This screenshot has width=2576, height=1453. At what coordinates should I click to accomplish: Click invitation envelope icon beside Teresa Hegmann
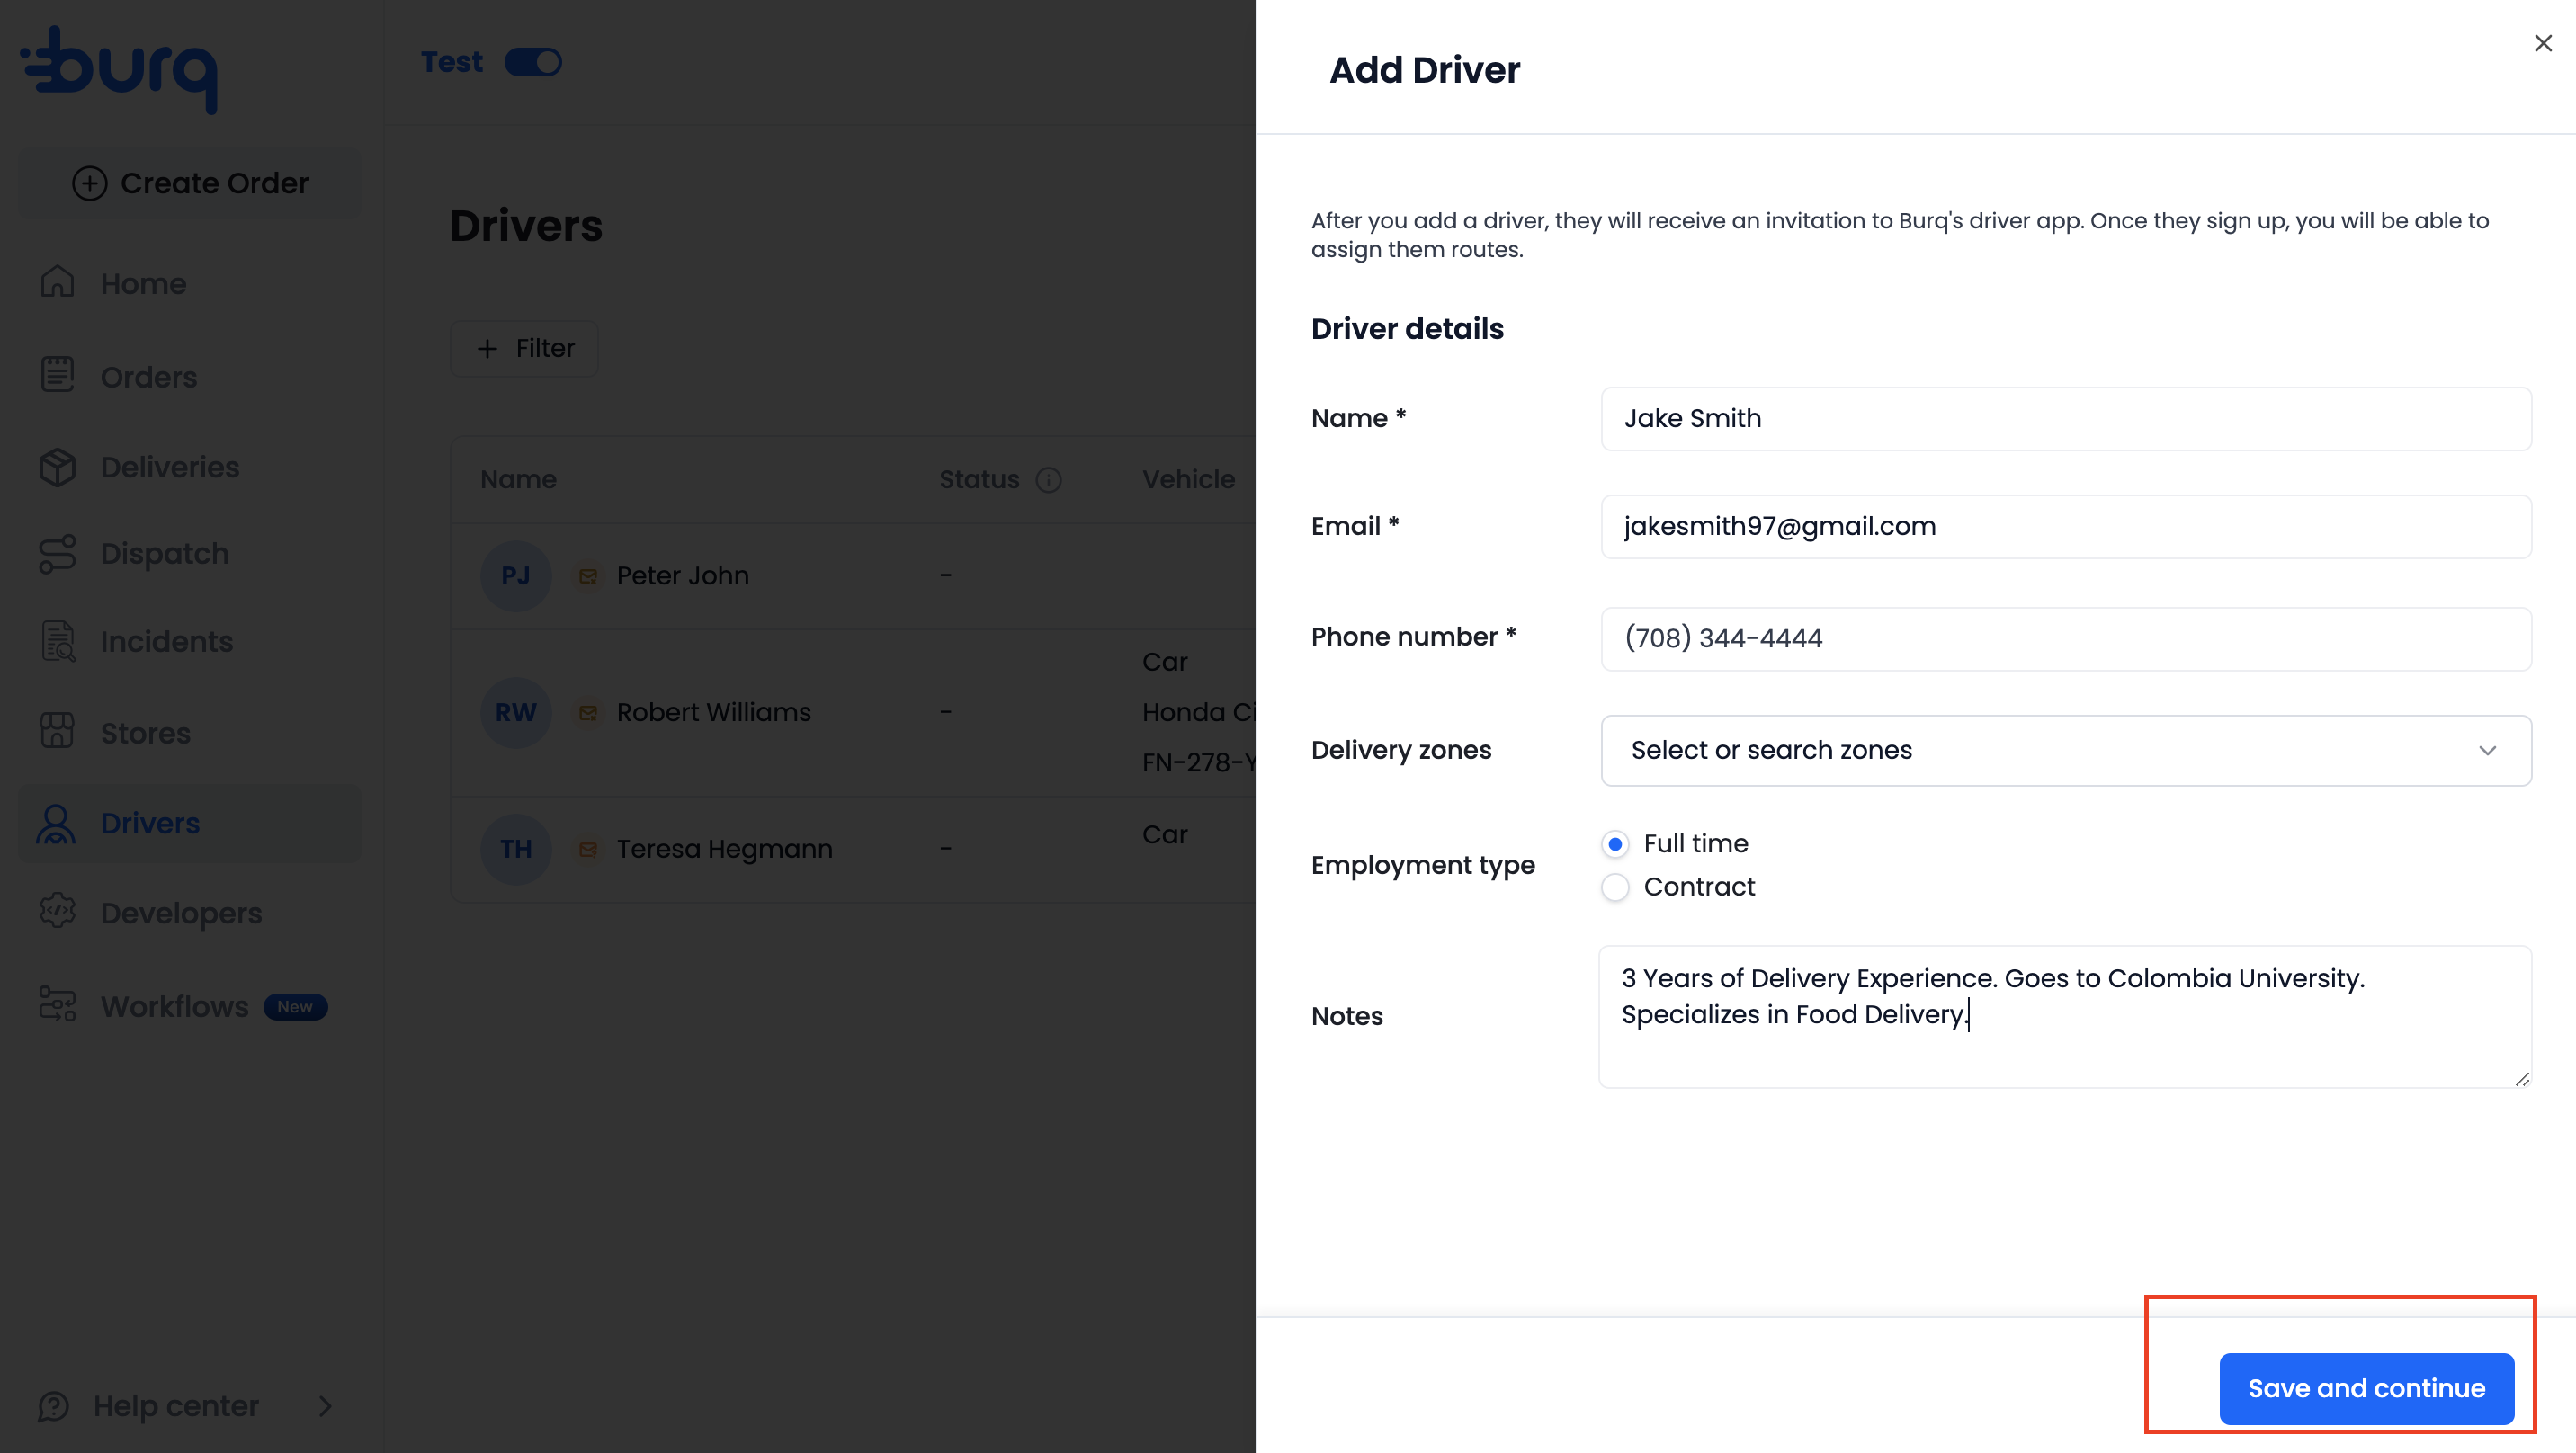click(x=588, y=849)
